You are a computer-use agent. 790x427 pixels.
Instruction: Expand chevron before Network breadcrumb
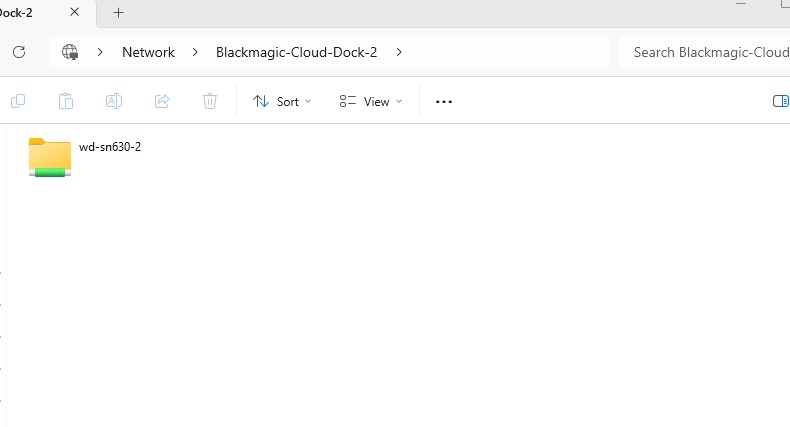(x=100, y=52)
